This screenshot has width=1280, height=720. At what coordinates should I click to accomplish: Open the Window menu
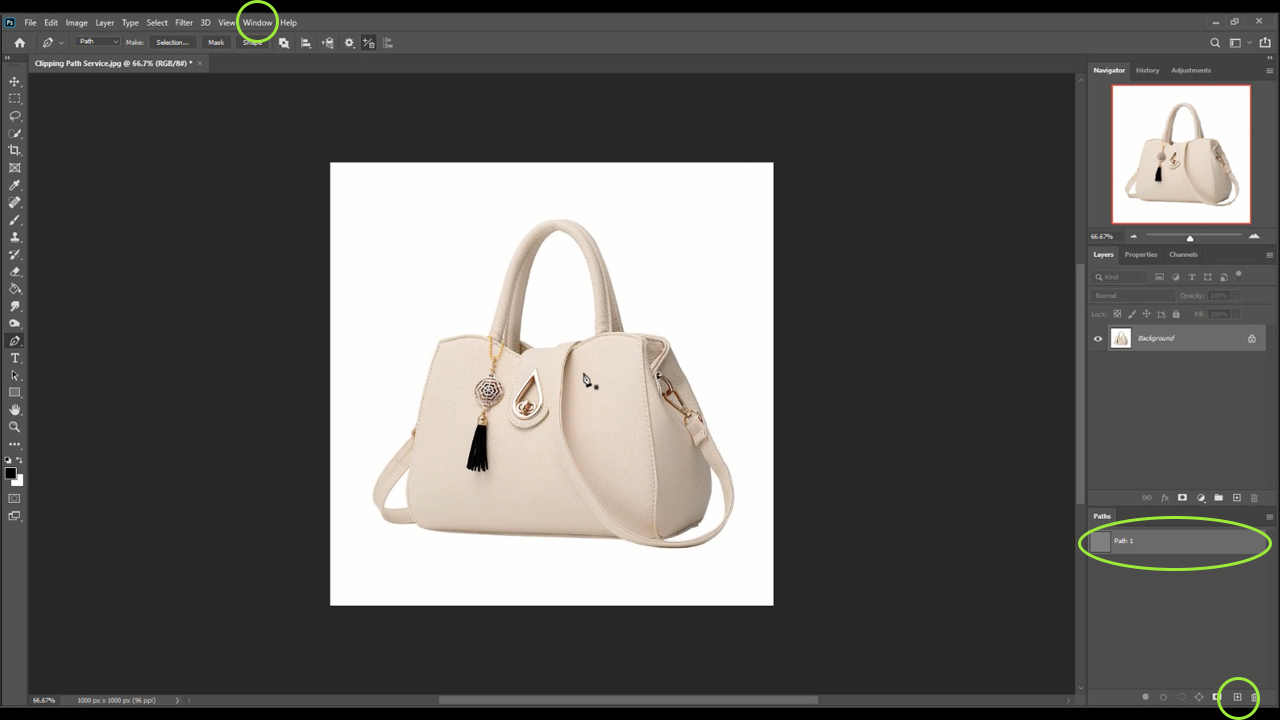pos(257,22)
